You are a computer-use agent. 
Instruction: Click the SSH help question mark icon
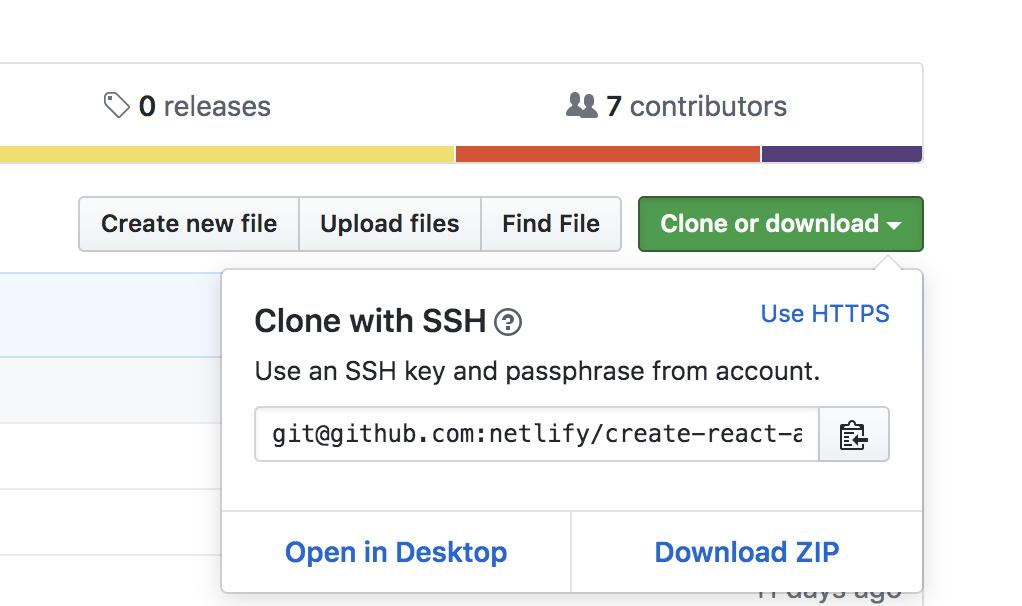508,322
